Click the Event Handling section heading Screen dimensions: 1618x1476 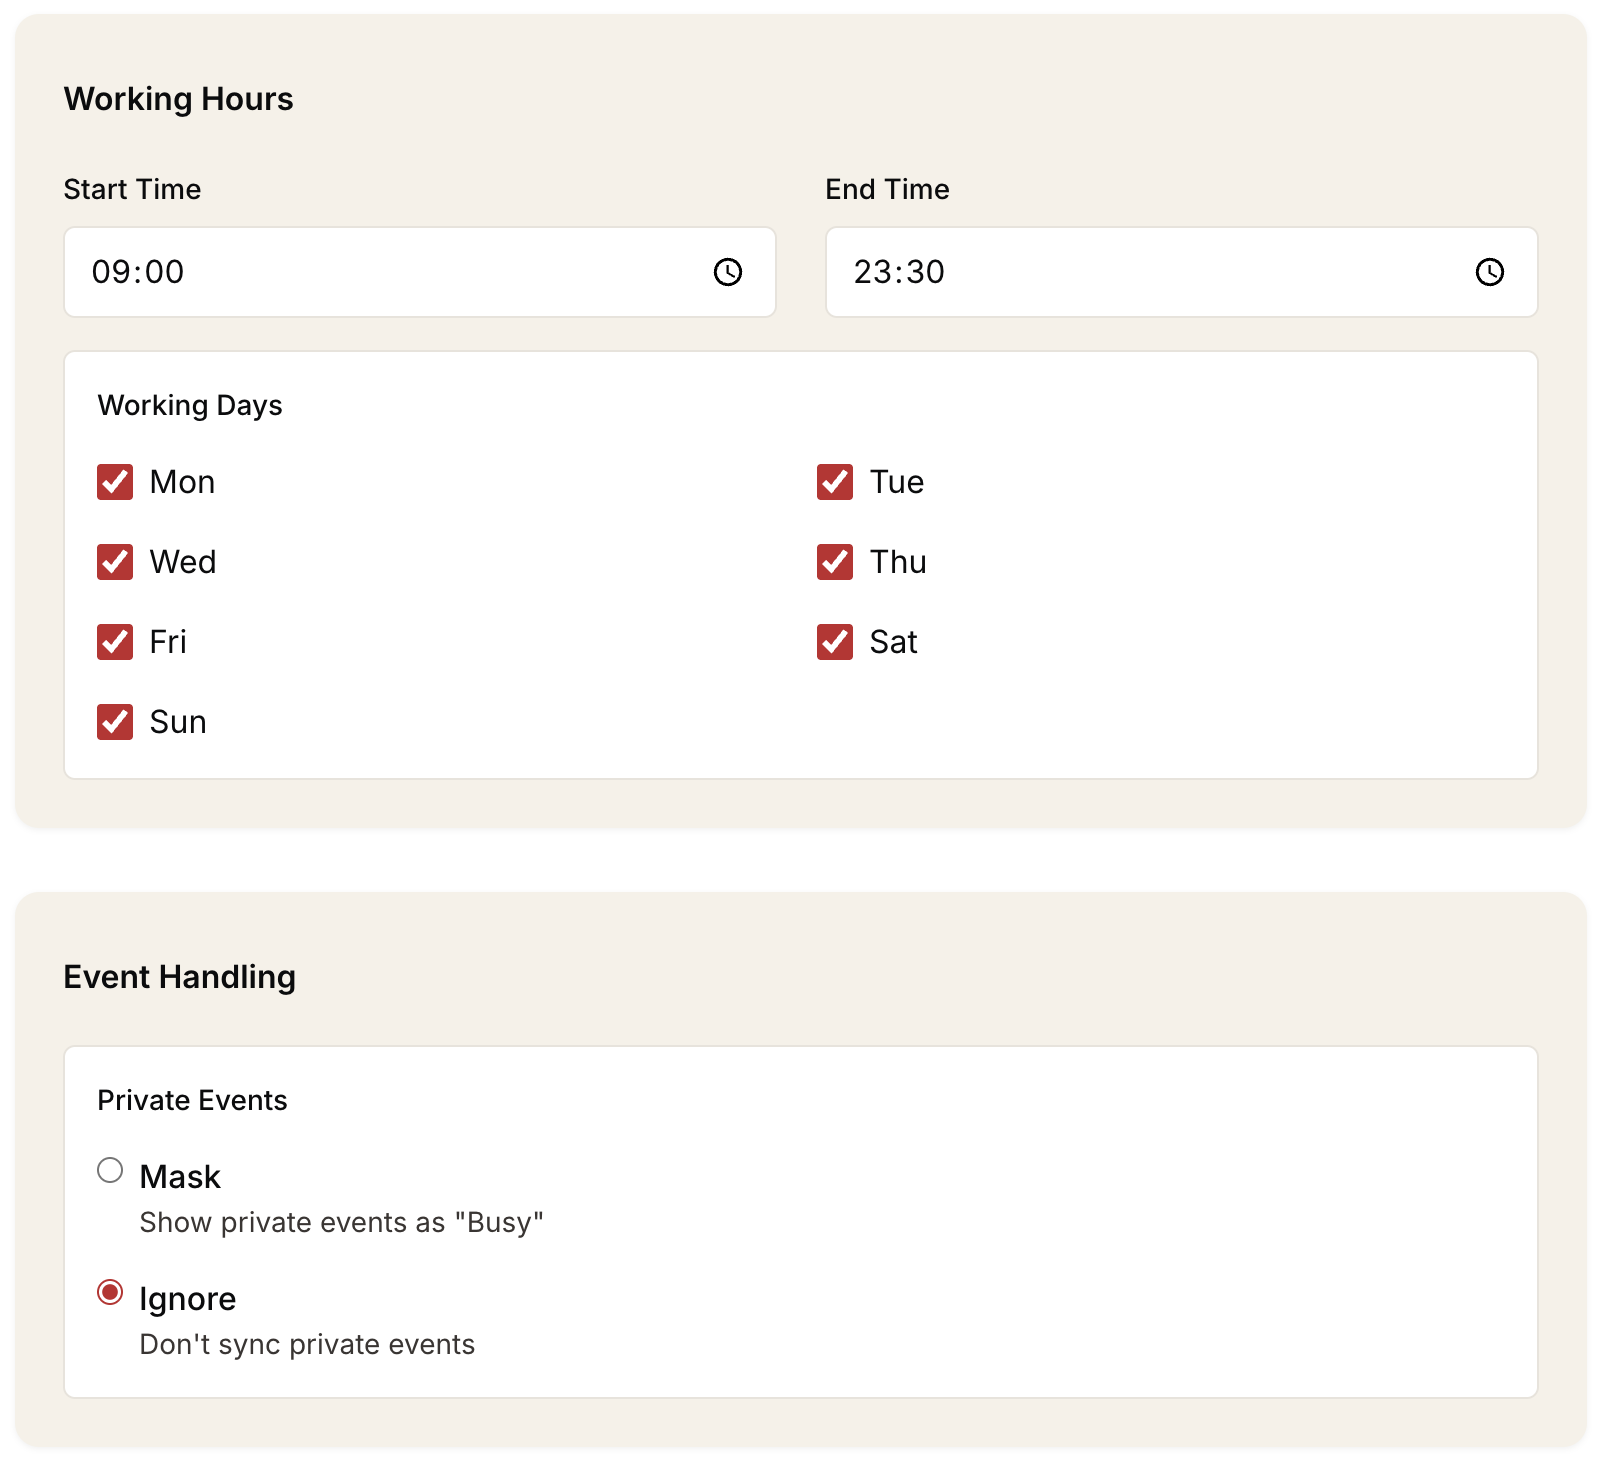pos(179,977)
